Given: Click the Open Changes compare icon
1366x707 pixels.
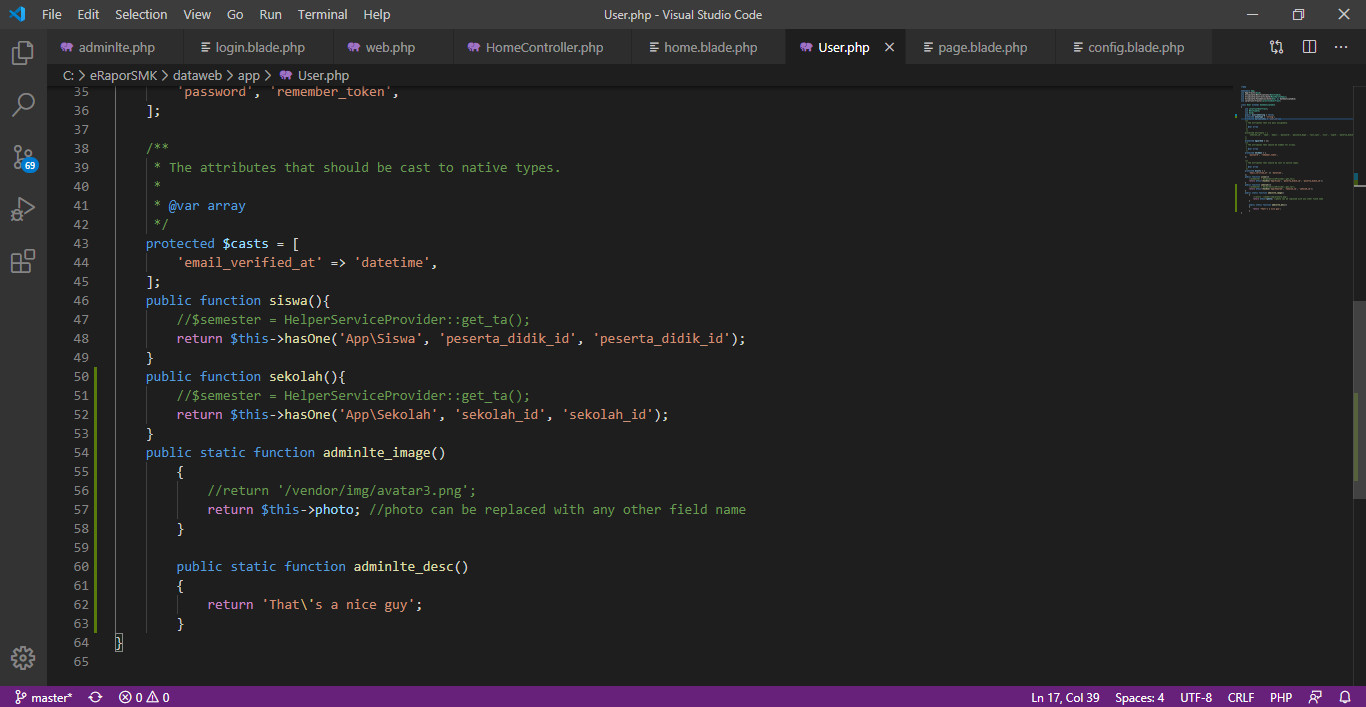Looking at the screenshot, I should [x=1277, y=47].
